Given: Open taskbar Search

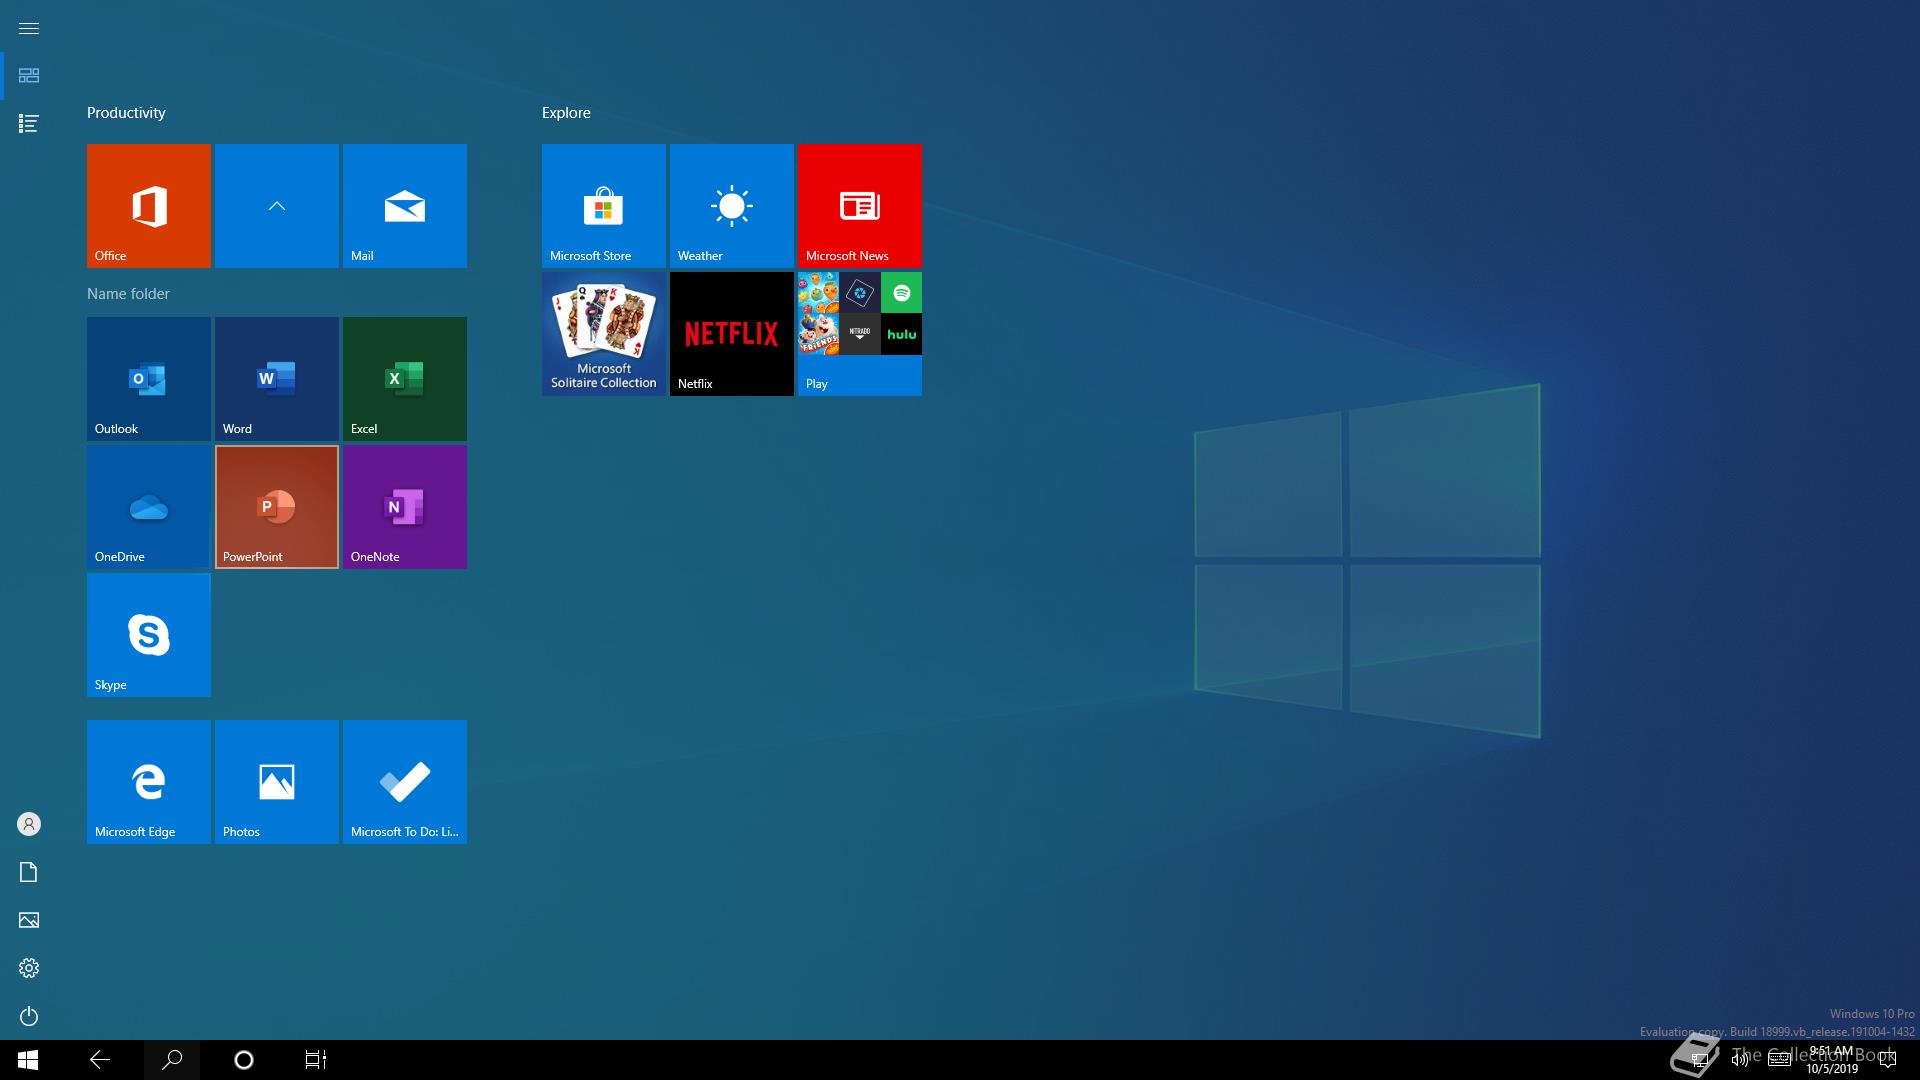Looking at the screenshot, I should pos(172,1060).
